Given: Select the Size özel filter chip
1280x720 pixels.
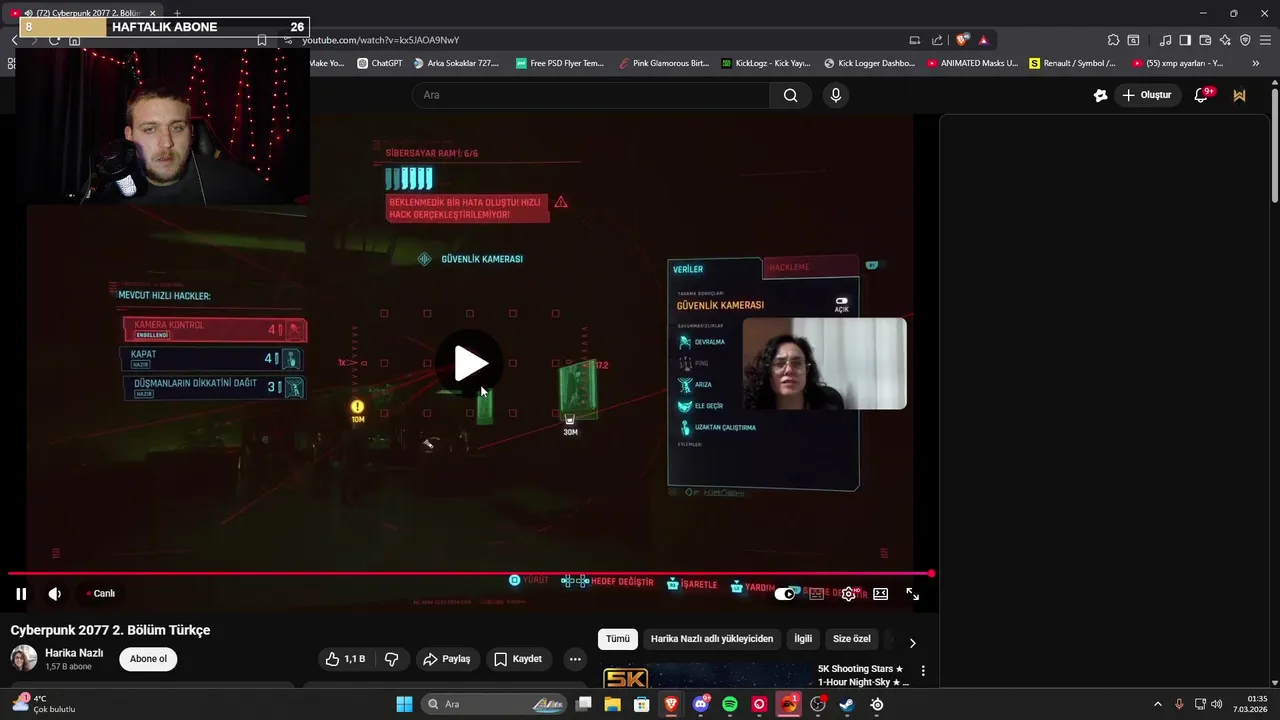Looking at the screenshot, I should (x=852, y=639).
